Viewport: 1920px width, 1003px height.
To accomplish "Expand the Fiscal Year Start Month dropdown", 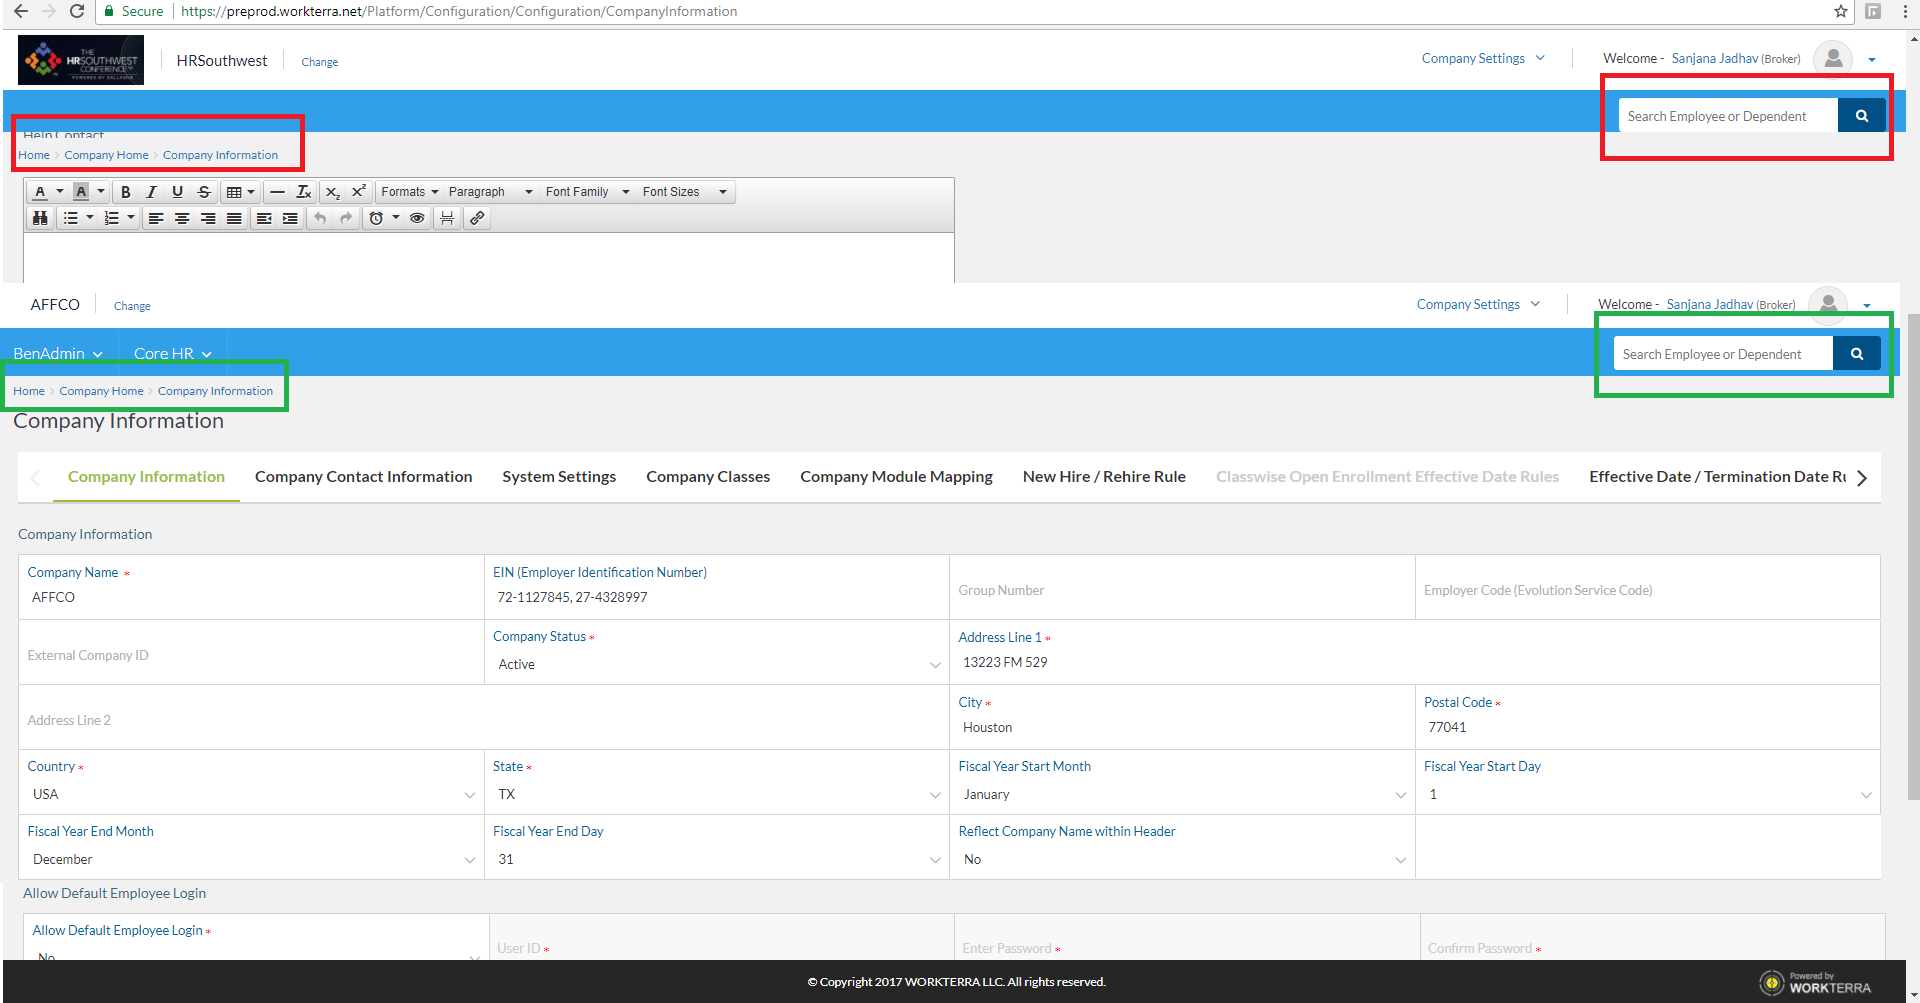I will click(1182, 794).
